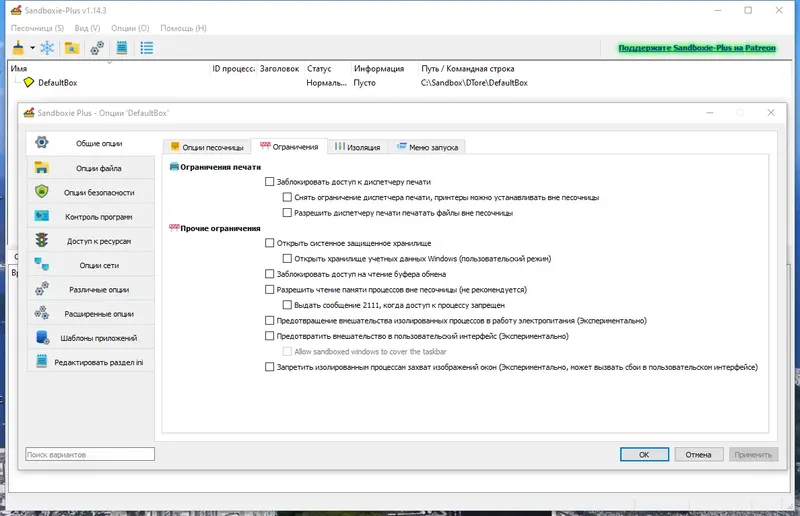Click the gear icon beside Общие опции
This screenshot has width=800, height=516.
[x=42, y=142]
